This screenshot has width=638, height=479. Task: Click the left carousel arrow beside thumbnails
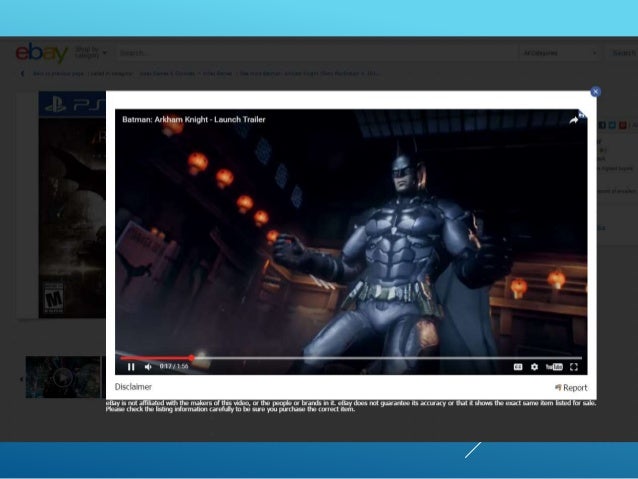tap(22, 379)
